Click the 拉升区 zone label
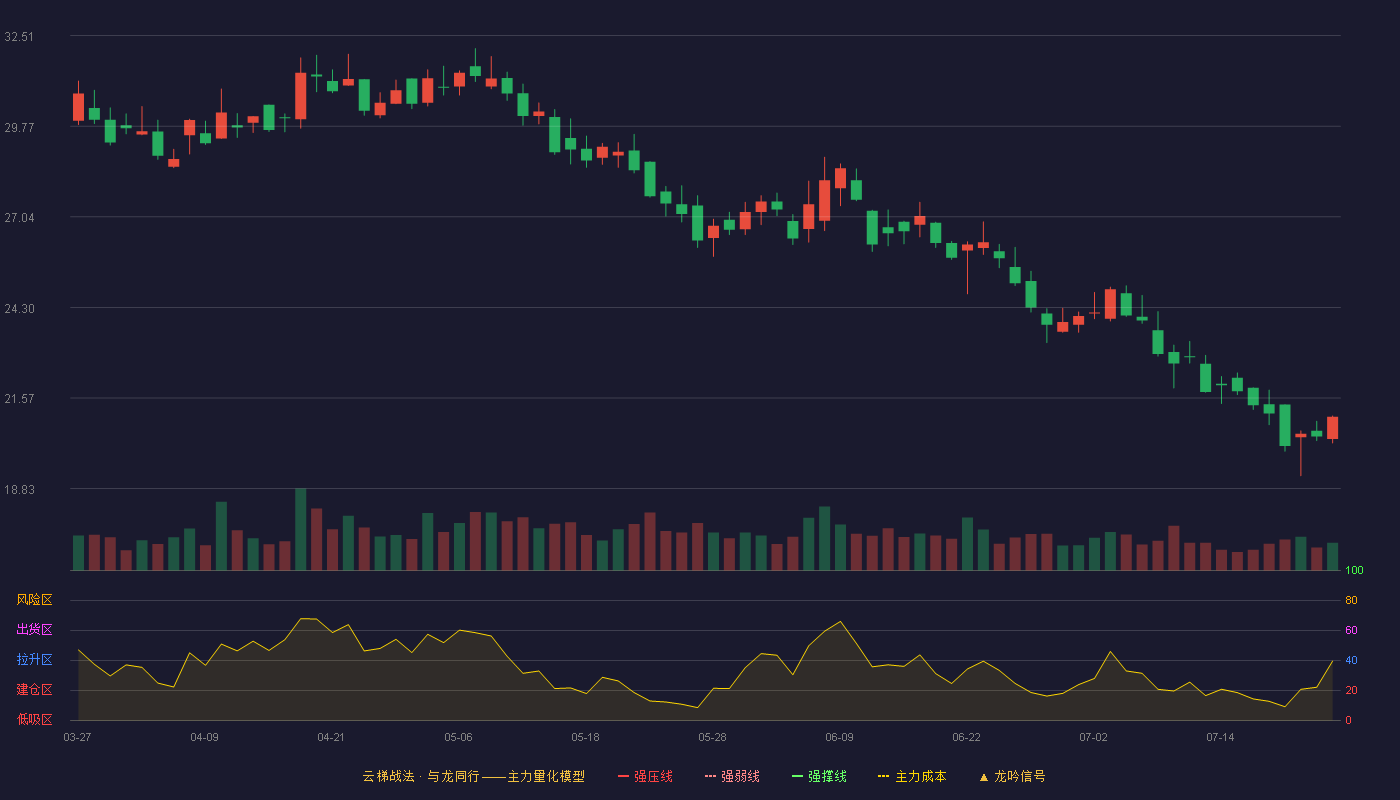The height and width of the screenshot is (800, 1400). point(34,660)
